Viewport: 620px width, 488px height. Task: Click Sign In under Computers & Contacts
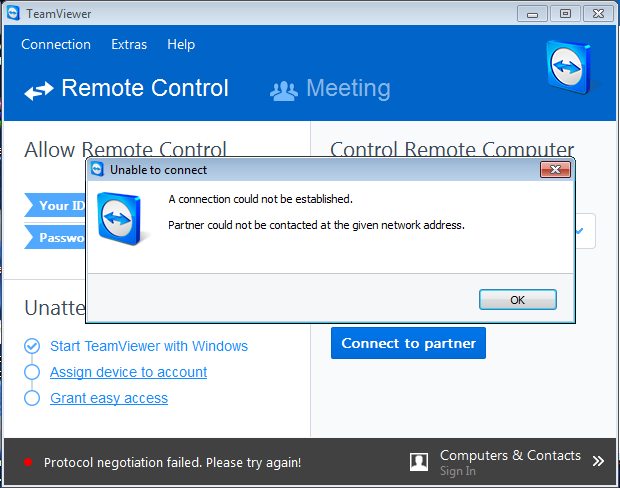(457, 471)
